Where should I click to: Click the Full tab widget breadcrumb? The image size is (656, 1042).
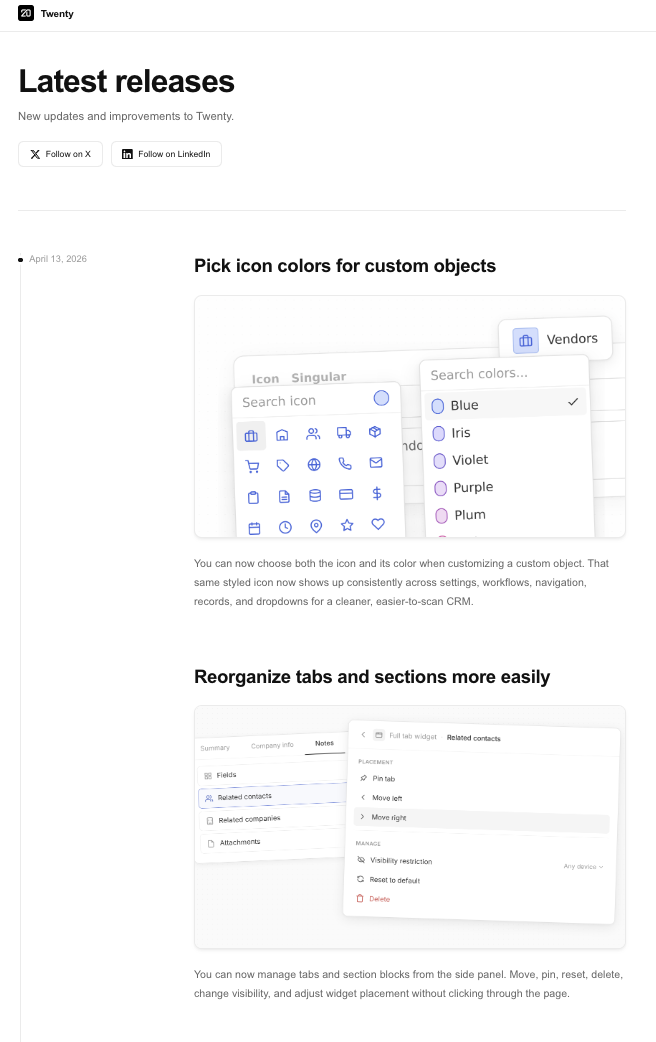[413, 736]
